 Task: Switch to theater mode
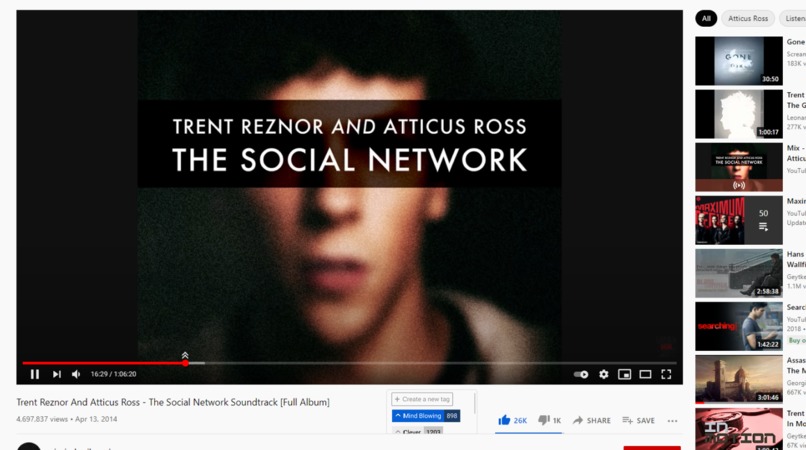tap(645, 374)
